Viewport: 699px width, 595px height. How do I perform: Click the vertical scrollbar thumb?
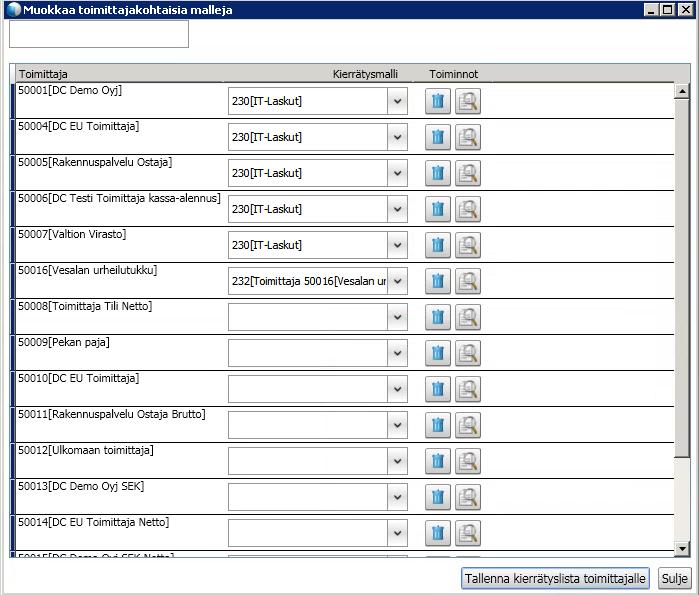click(x=682, y=278)
